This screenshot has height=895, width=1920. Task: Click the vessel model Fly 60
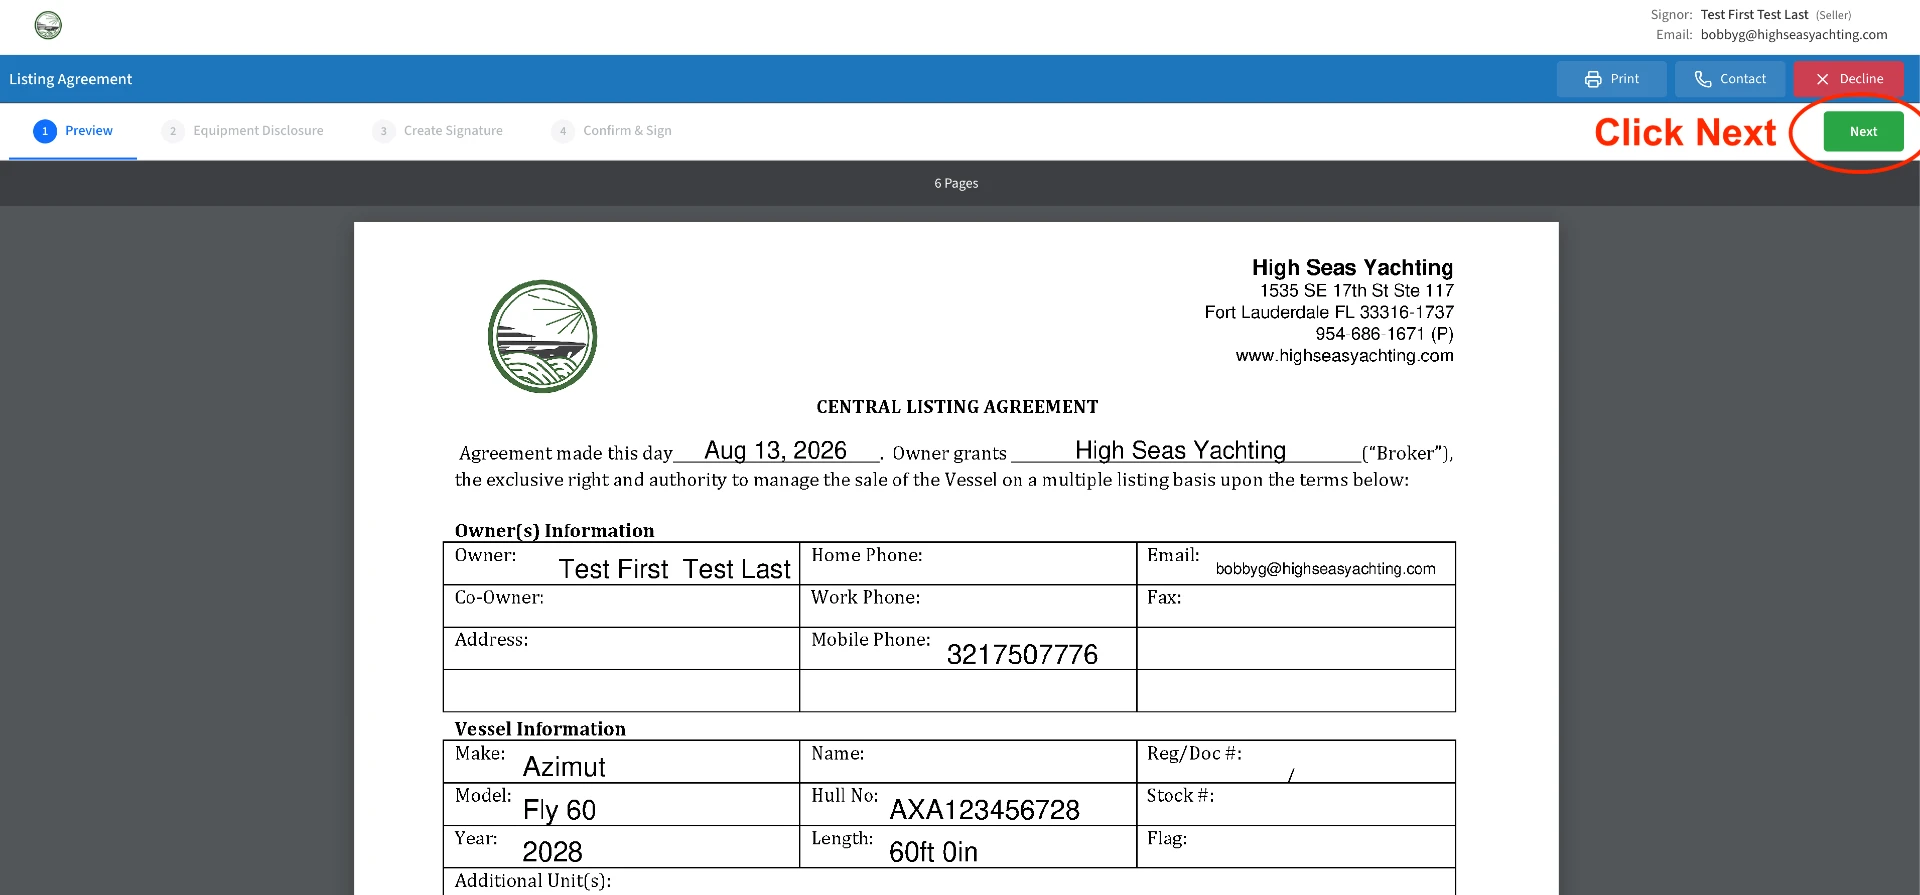[559, 810]
